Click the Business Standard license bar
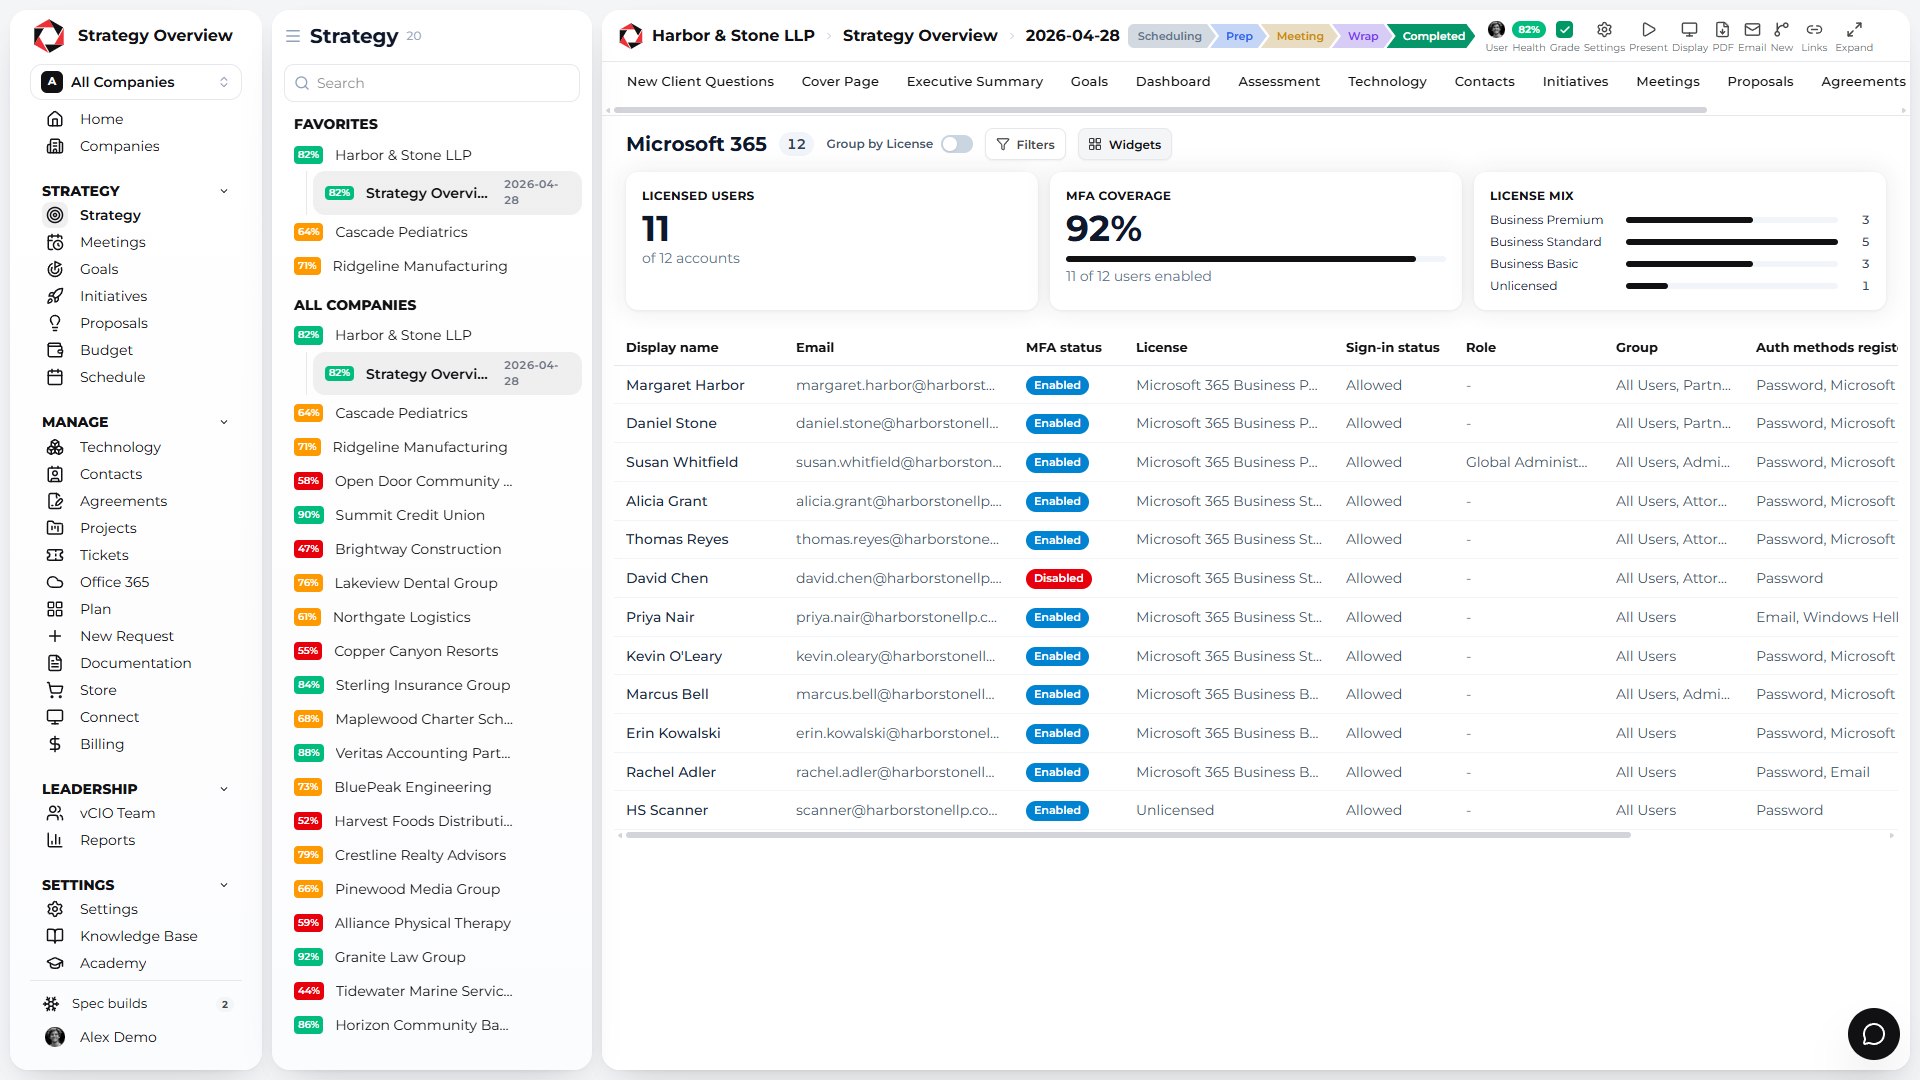This screenshot has width=1920, height=1080. (x=1731, y=242)
